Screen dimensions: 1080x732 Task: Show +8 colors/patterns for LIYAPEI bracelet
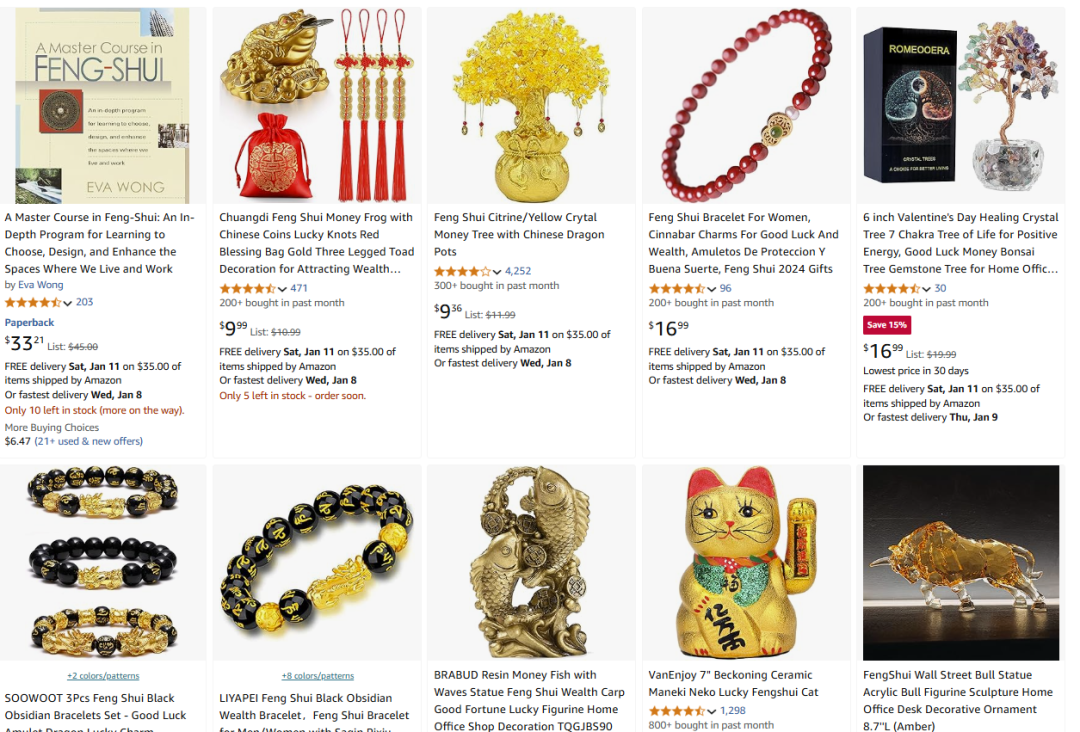318,676
